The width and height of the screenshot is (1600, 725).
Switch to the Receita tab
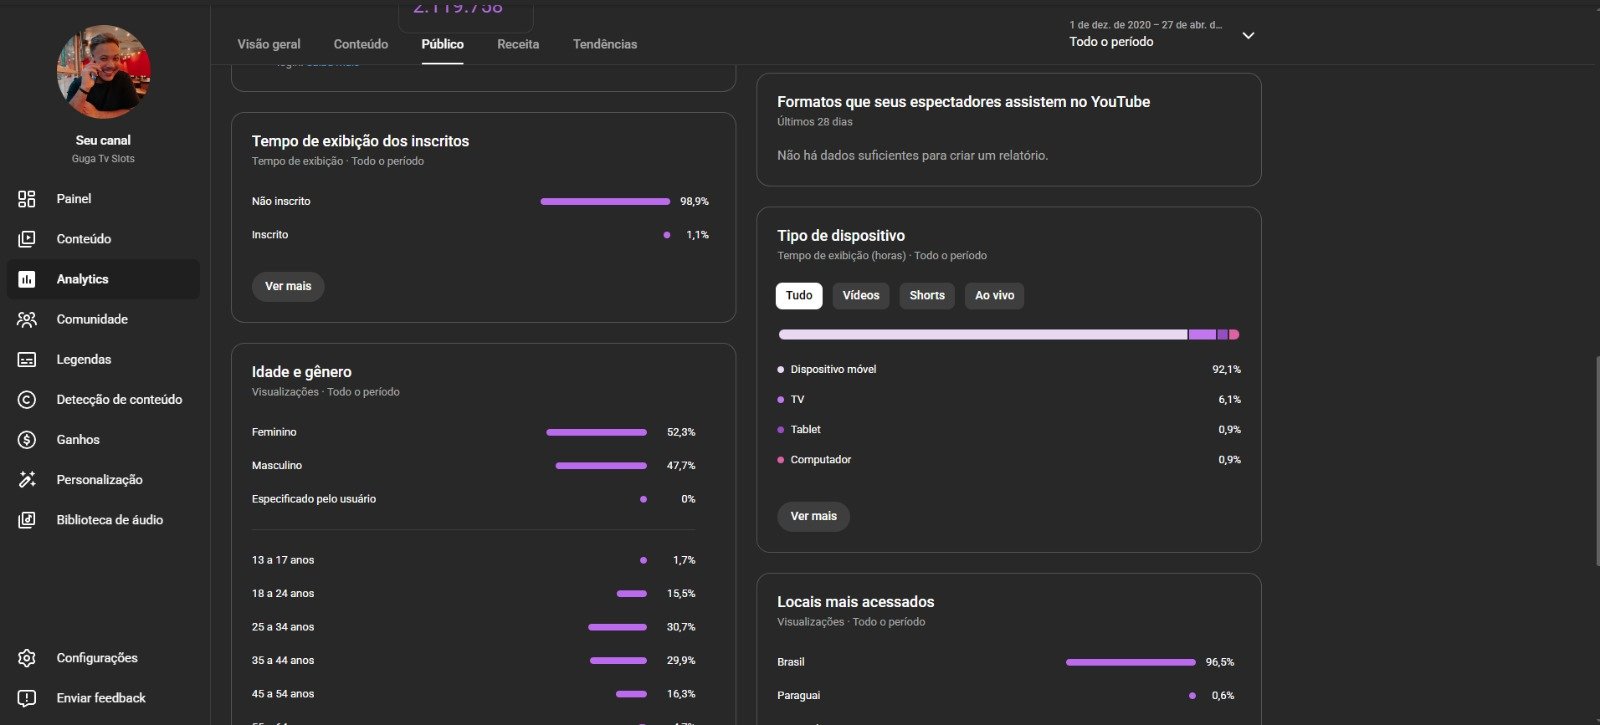tap(518, 44)
